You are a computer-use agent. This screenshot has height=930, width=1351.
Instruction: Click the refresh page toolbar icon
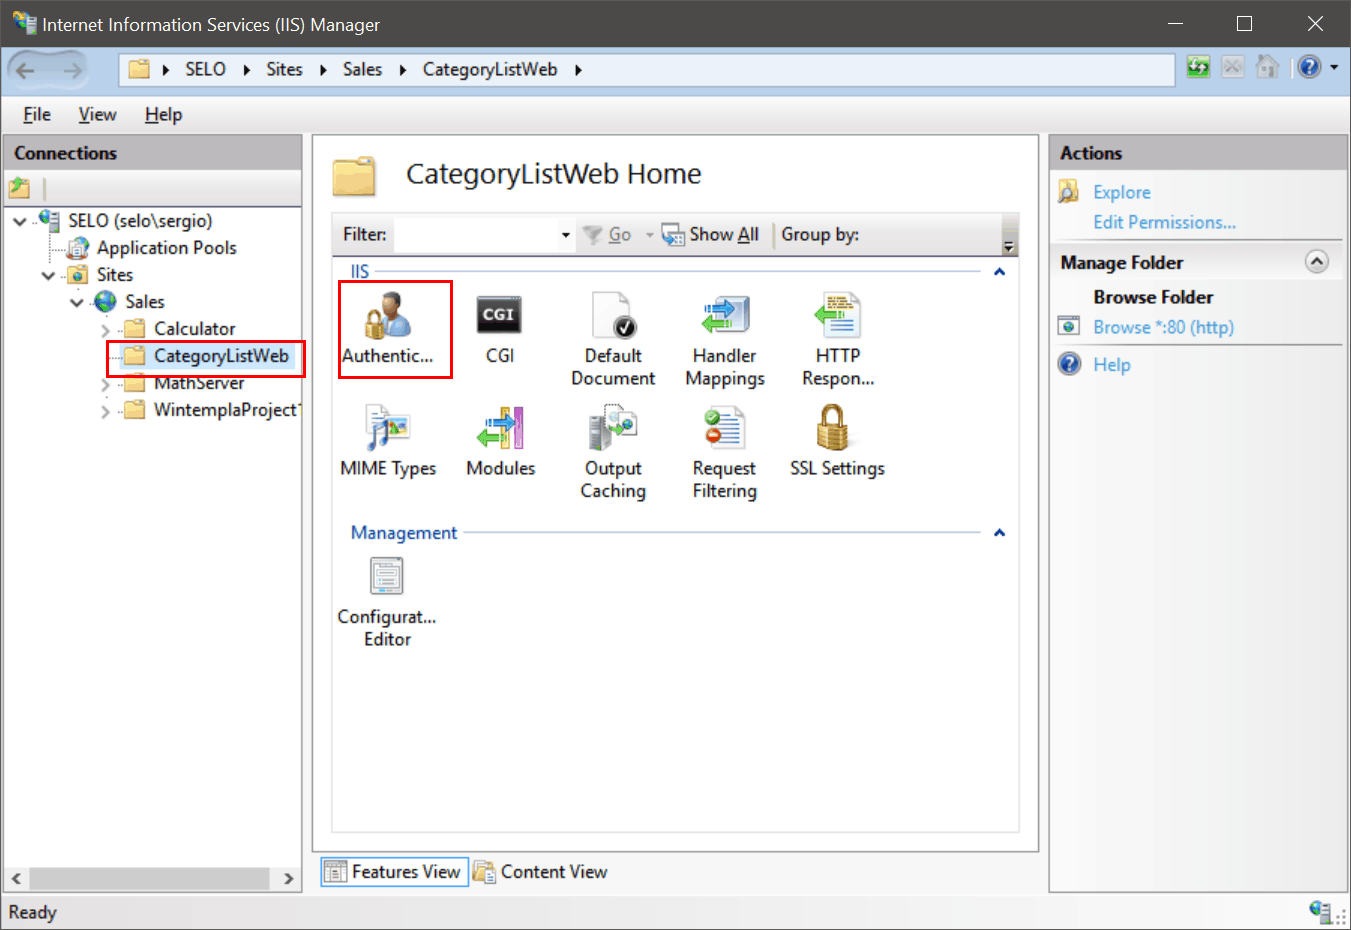[x=1198, y=68]
